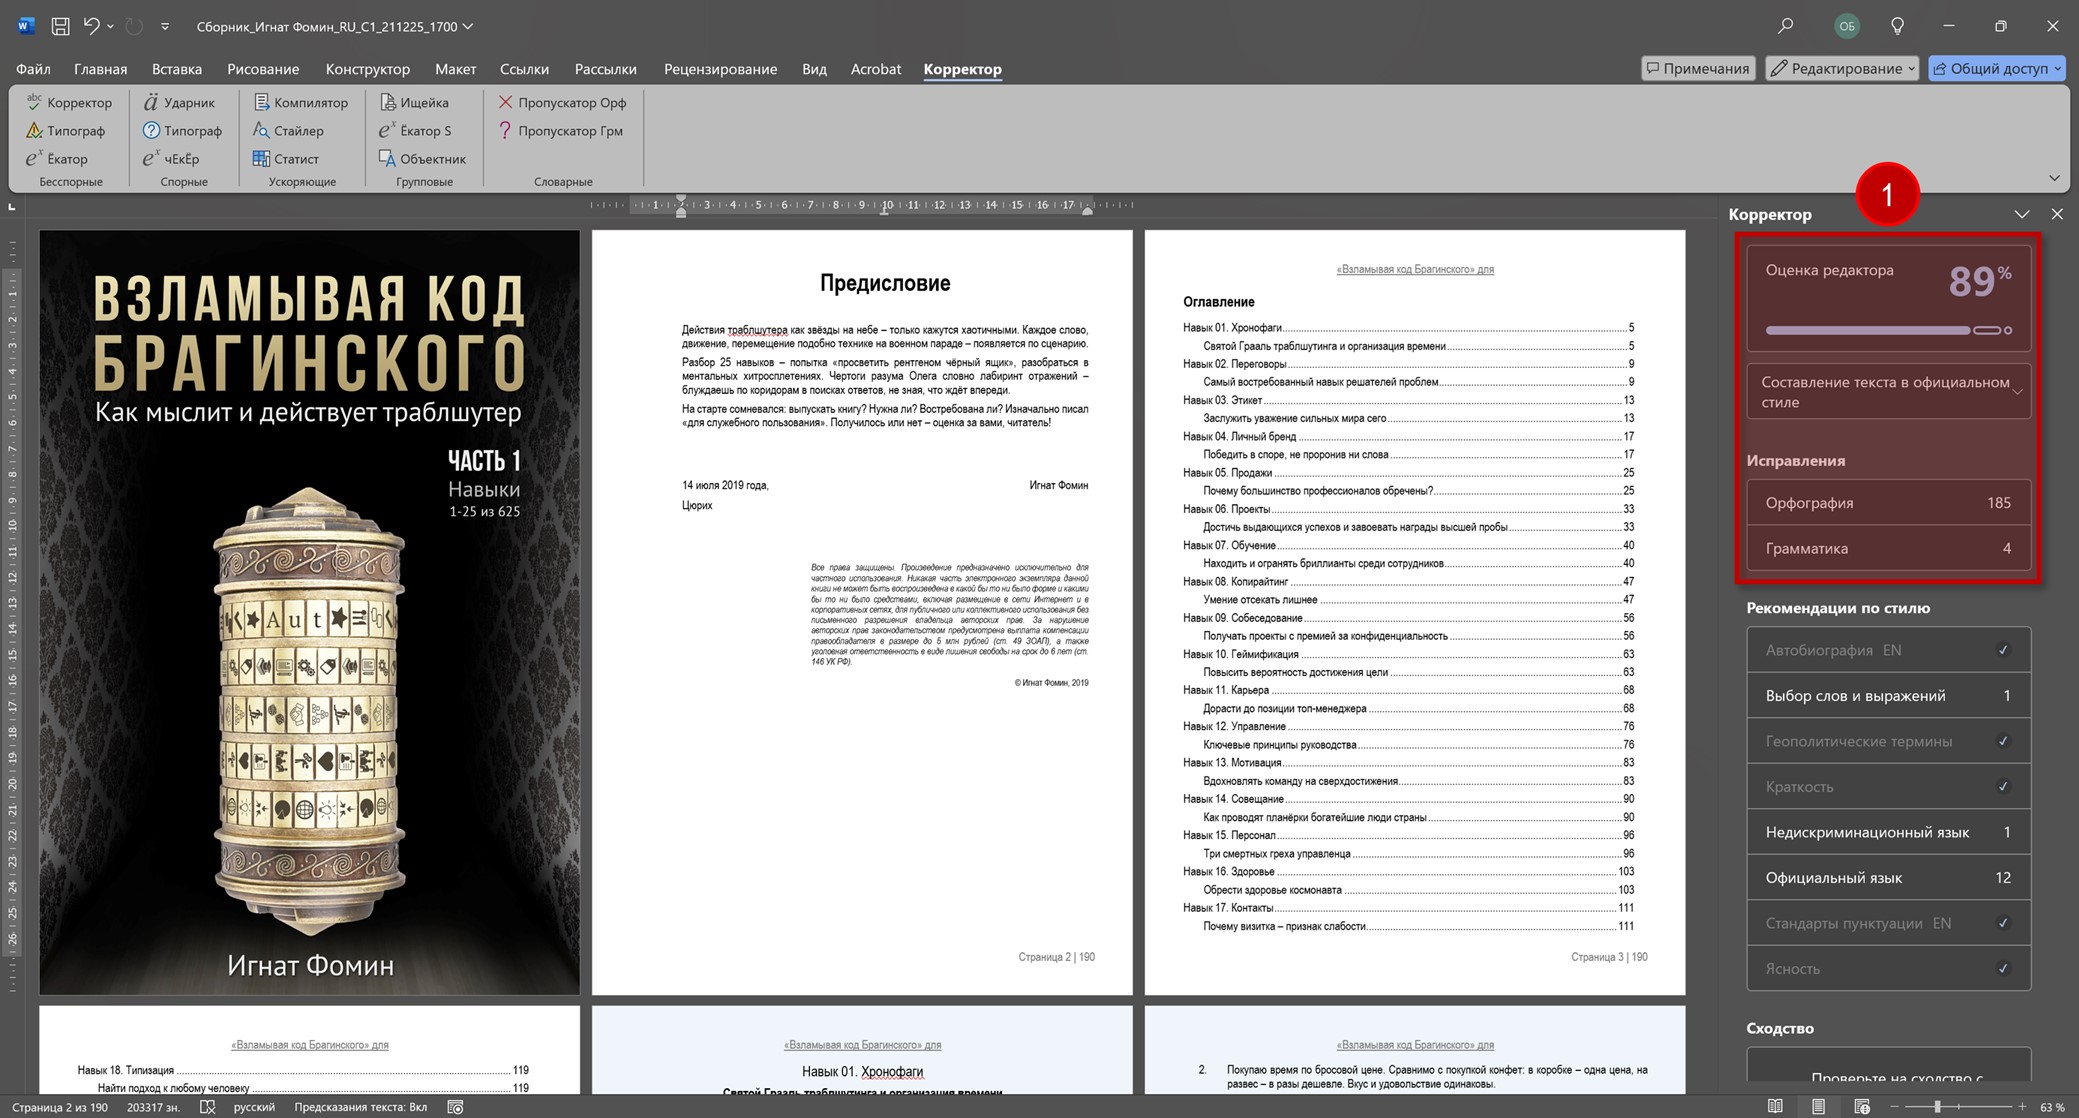This screenshot has height=1118, width=2079.
Task: Run the чЕкЁр tool
Action: point(171,158)
